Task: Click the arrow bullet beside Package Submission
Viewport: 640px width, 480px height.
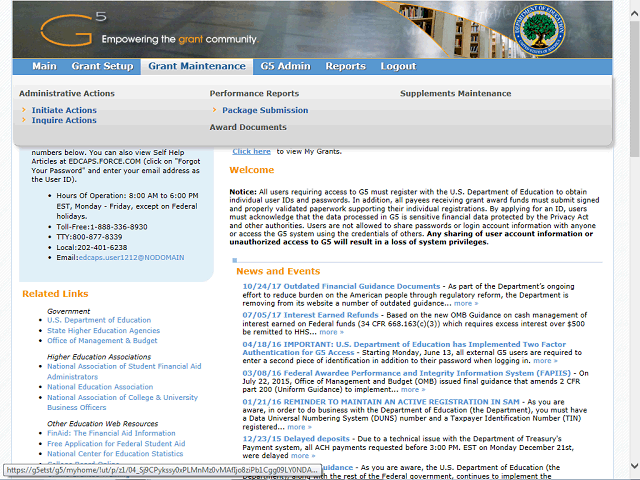Action: pos(214,110)
